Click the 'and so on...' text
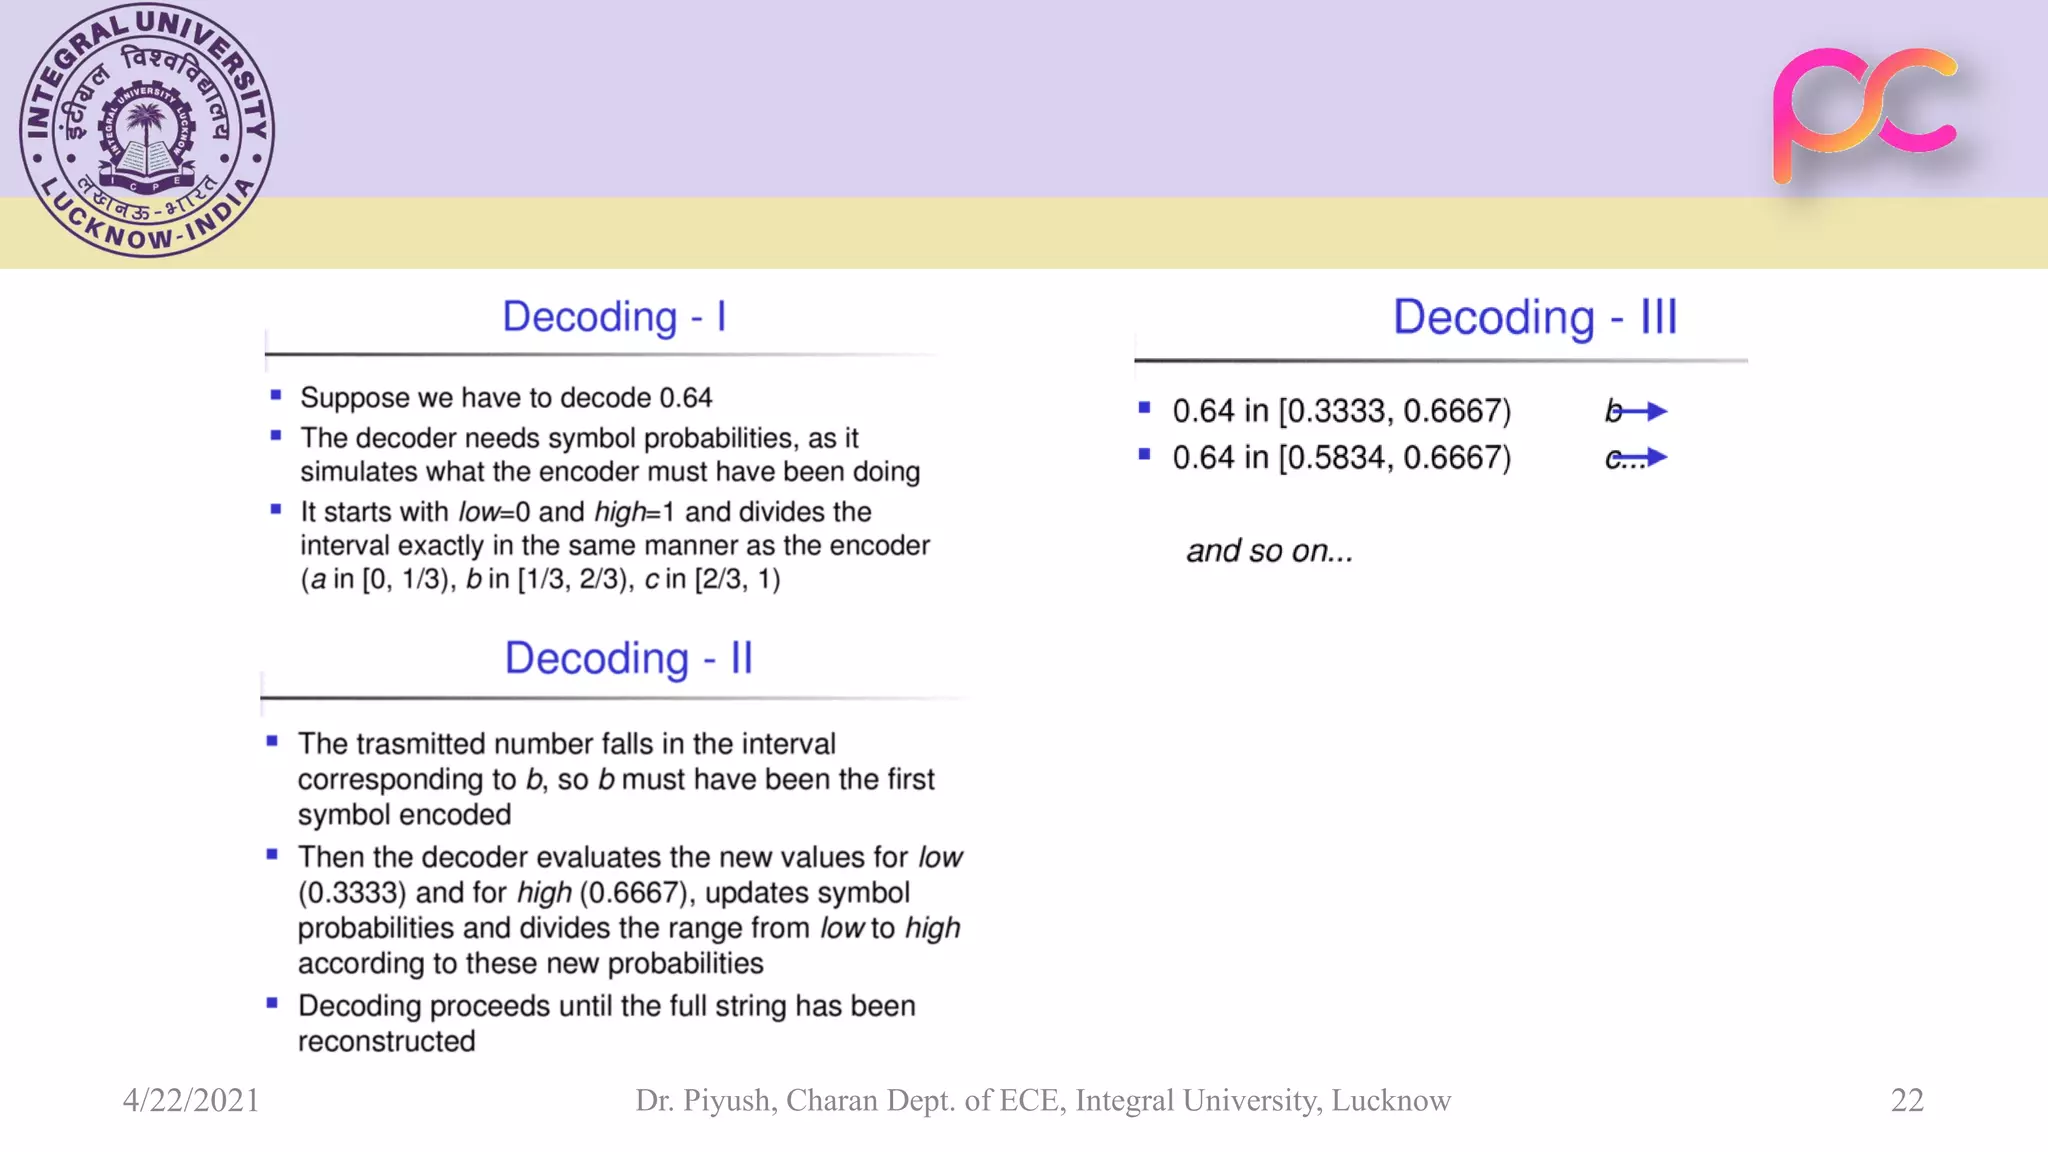Screen dimensions: 2048x1152 coord(1268,551)
